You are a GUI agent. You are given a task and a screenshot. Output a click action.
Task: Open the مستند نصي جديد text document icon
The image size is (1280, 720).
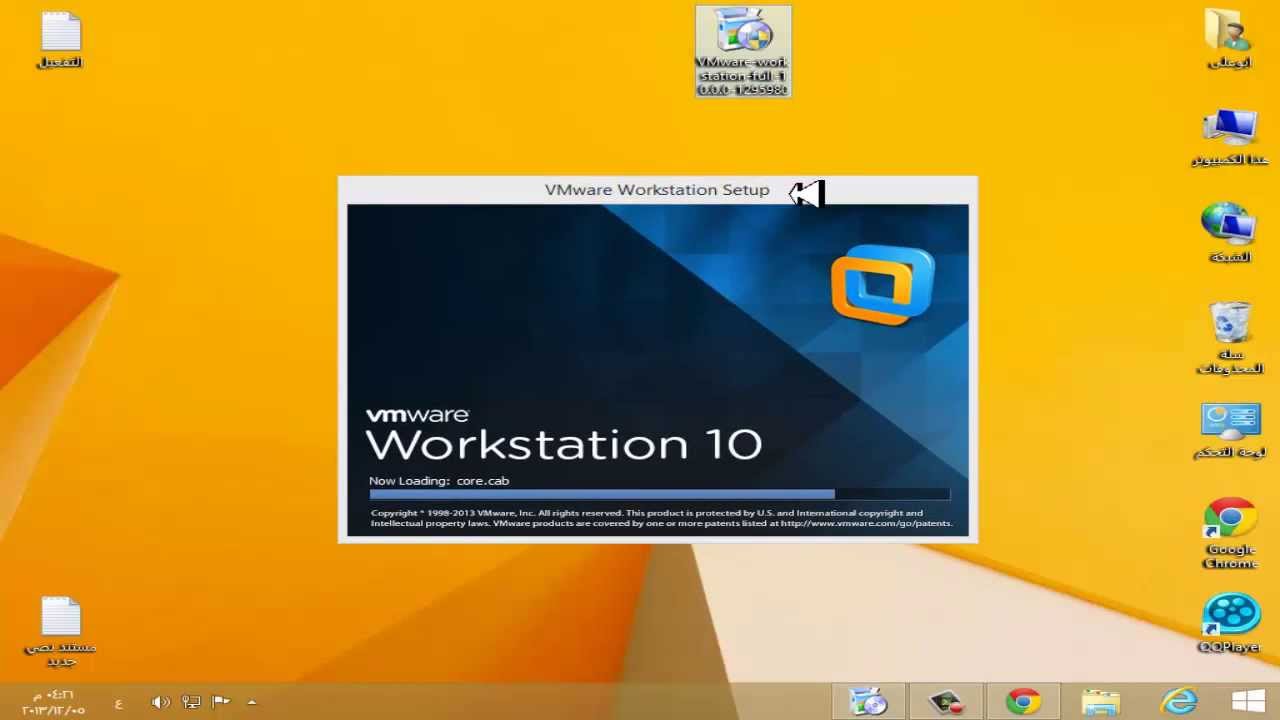click(60, 632)
